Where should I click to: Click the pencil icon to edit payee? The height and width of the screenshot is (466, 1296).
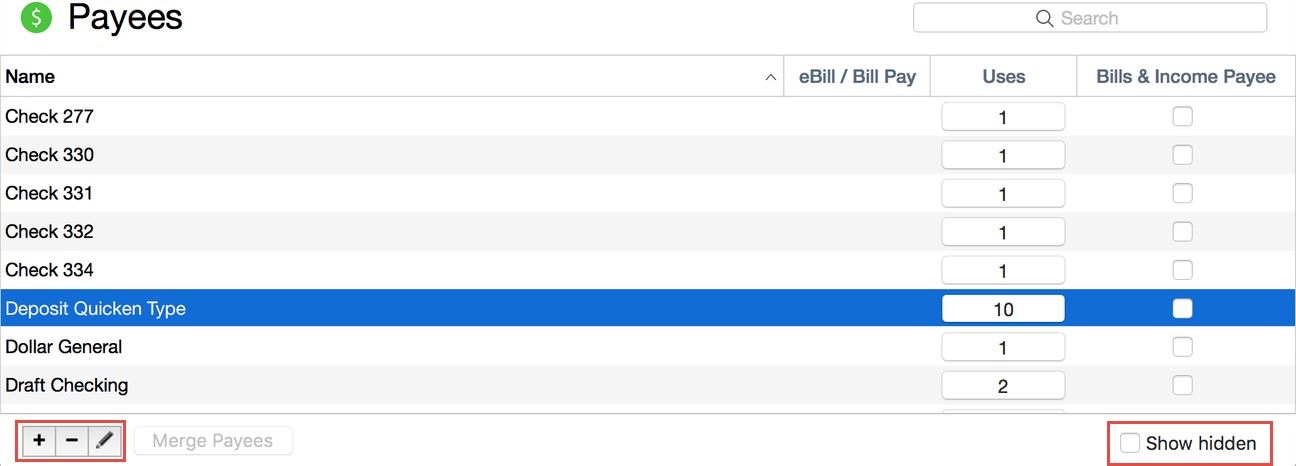(105, 441)
